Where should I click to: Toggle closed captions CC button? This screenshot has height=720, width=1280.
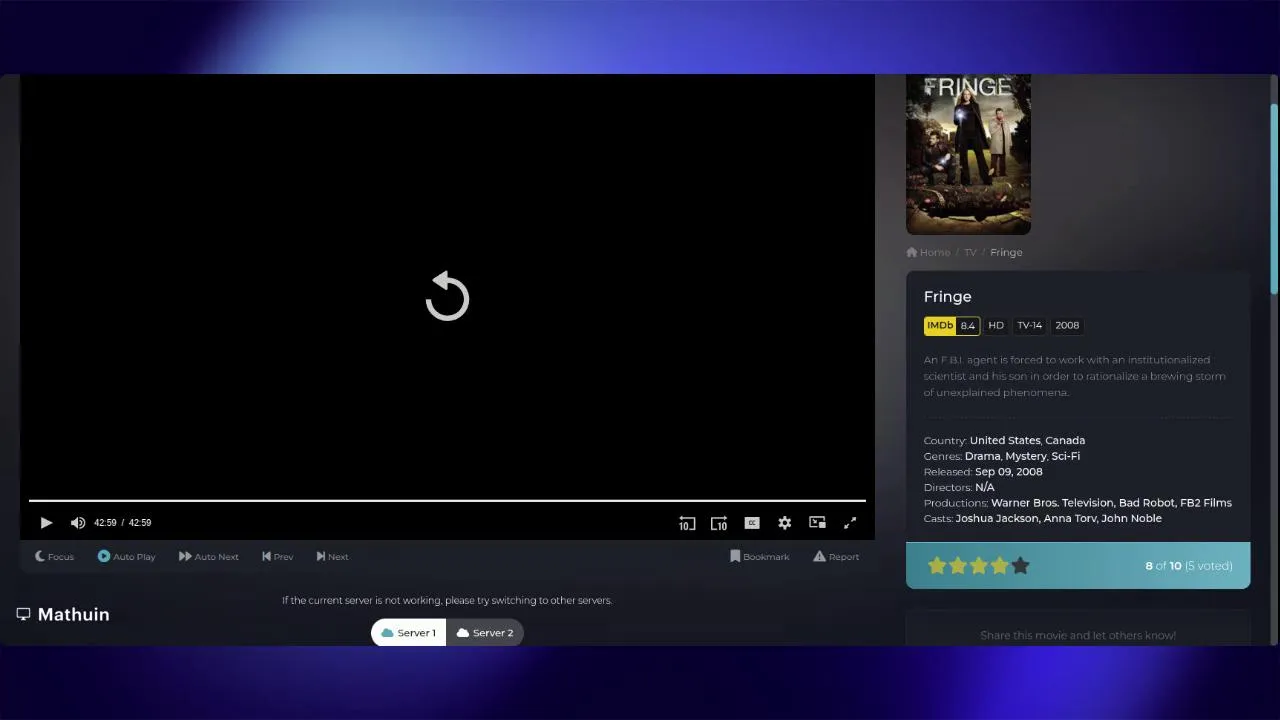point(752,523)
